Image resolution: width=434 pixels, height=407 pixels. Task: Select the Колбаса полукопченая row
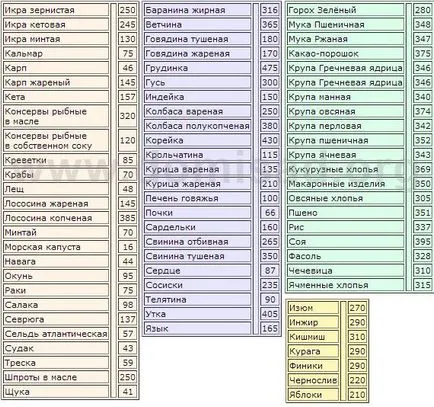tap(197, 126)
